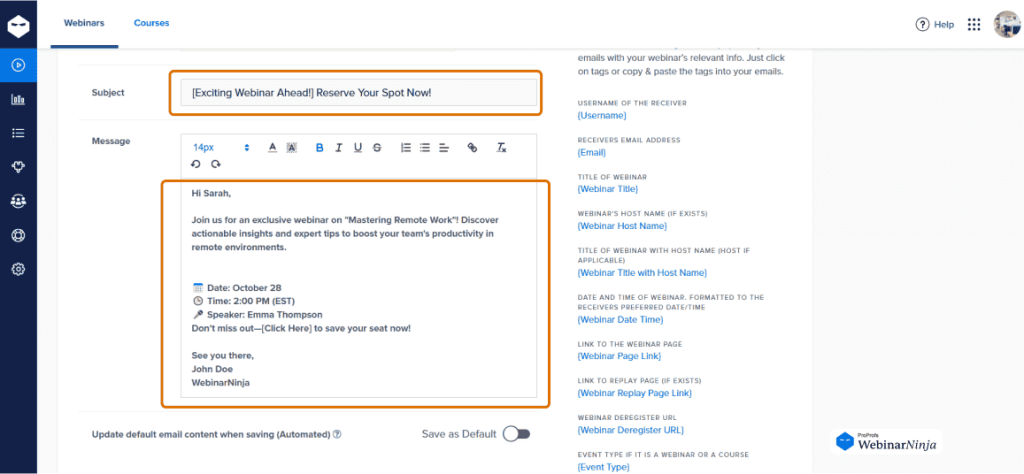
Task: Open the user profile avatar
Action: (1007, 24)
